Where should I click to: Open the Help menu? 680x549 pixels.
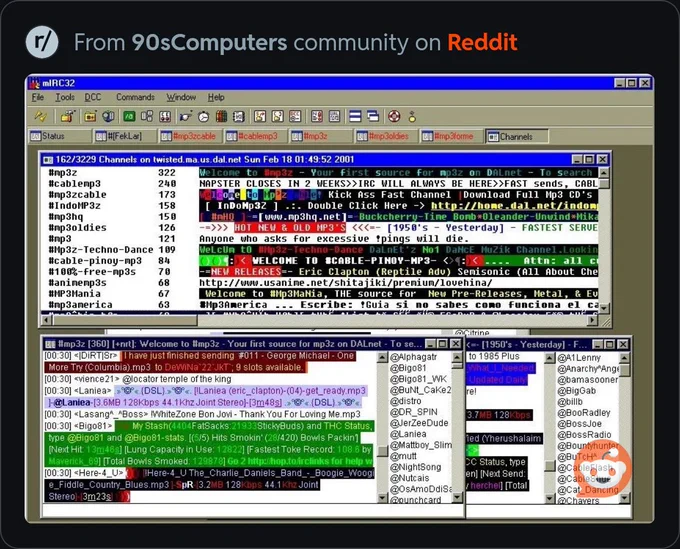pyautogui.click(x=216, y=97)
